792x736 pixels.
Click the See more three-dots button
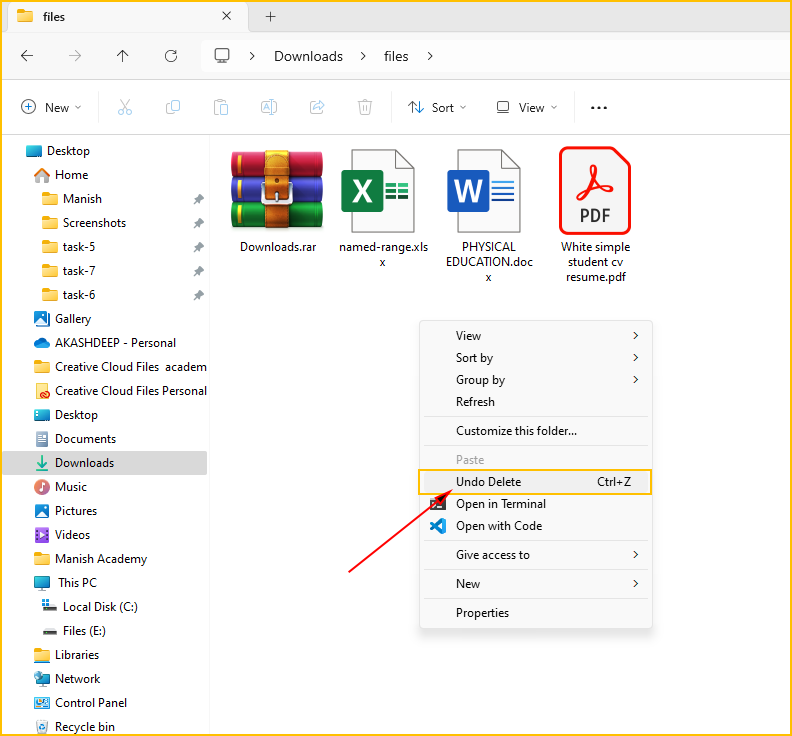coord(599,107)
